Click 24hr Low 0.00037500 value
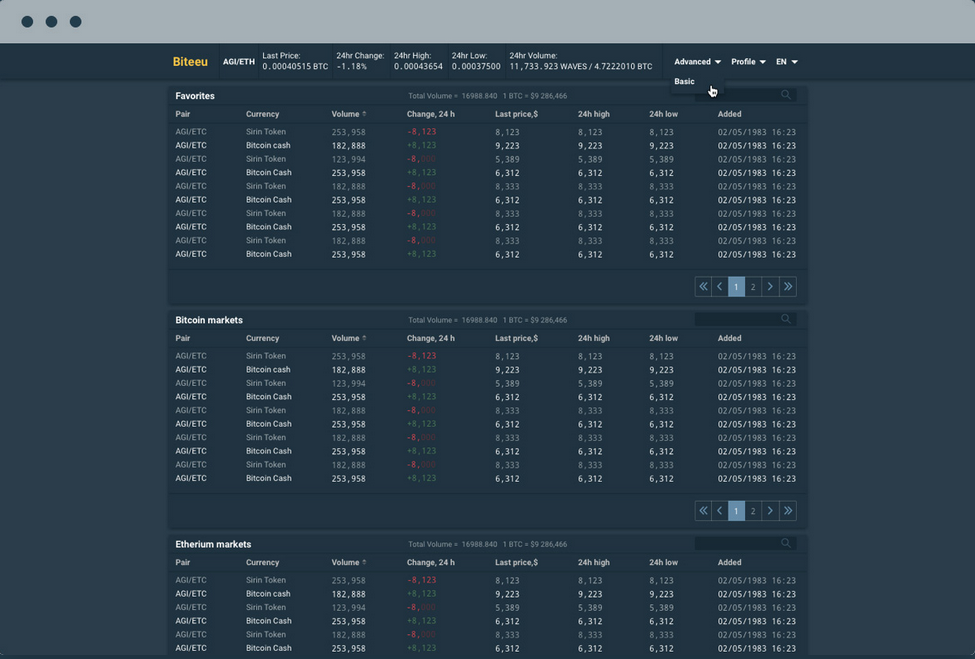The width and height of the screenshot is (975, 659). [x=476, y=67]
